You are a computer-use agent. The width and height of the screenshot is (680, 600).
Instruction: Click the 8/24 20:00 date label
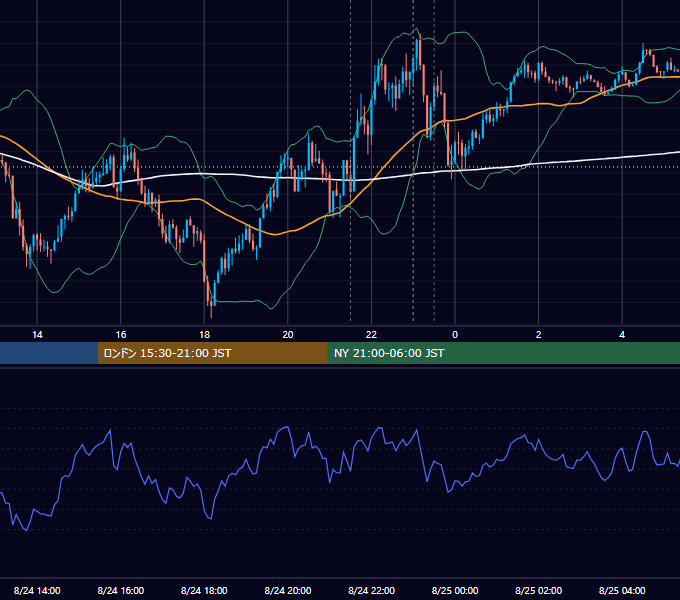[x=288, y=590]
